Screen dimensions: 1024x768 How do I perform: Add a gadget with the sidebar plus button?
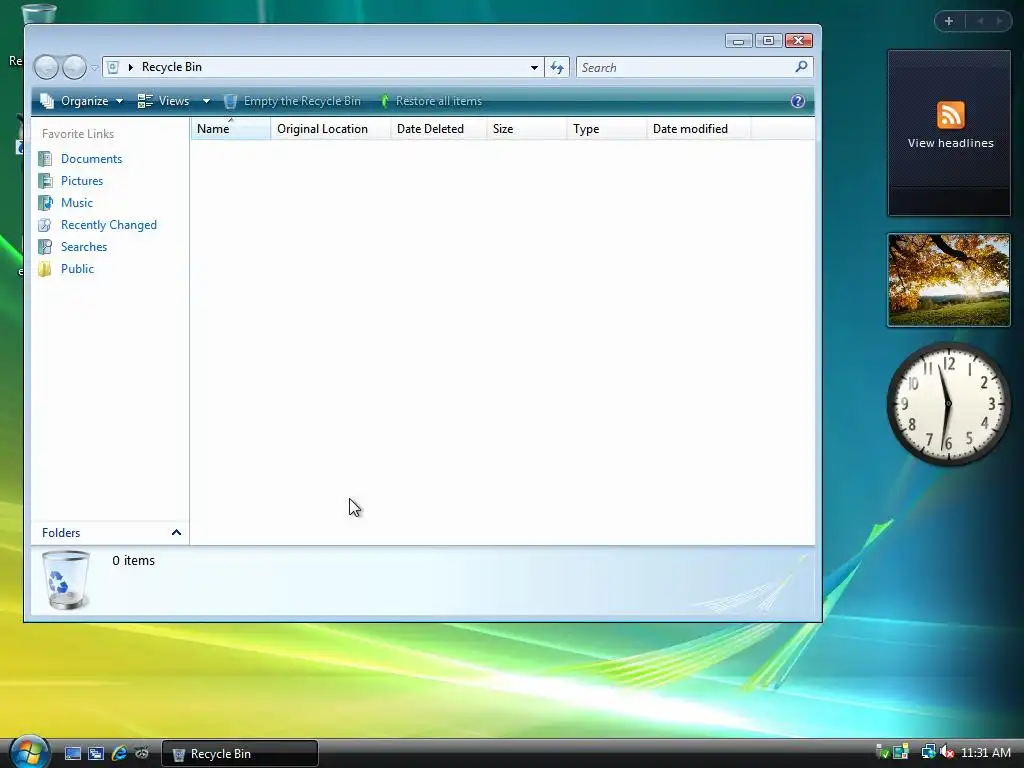949,21
